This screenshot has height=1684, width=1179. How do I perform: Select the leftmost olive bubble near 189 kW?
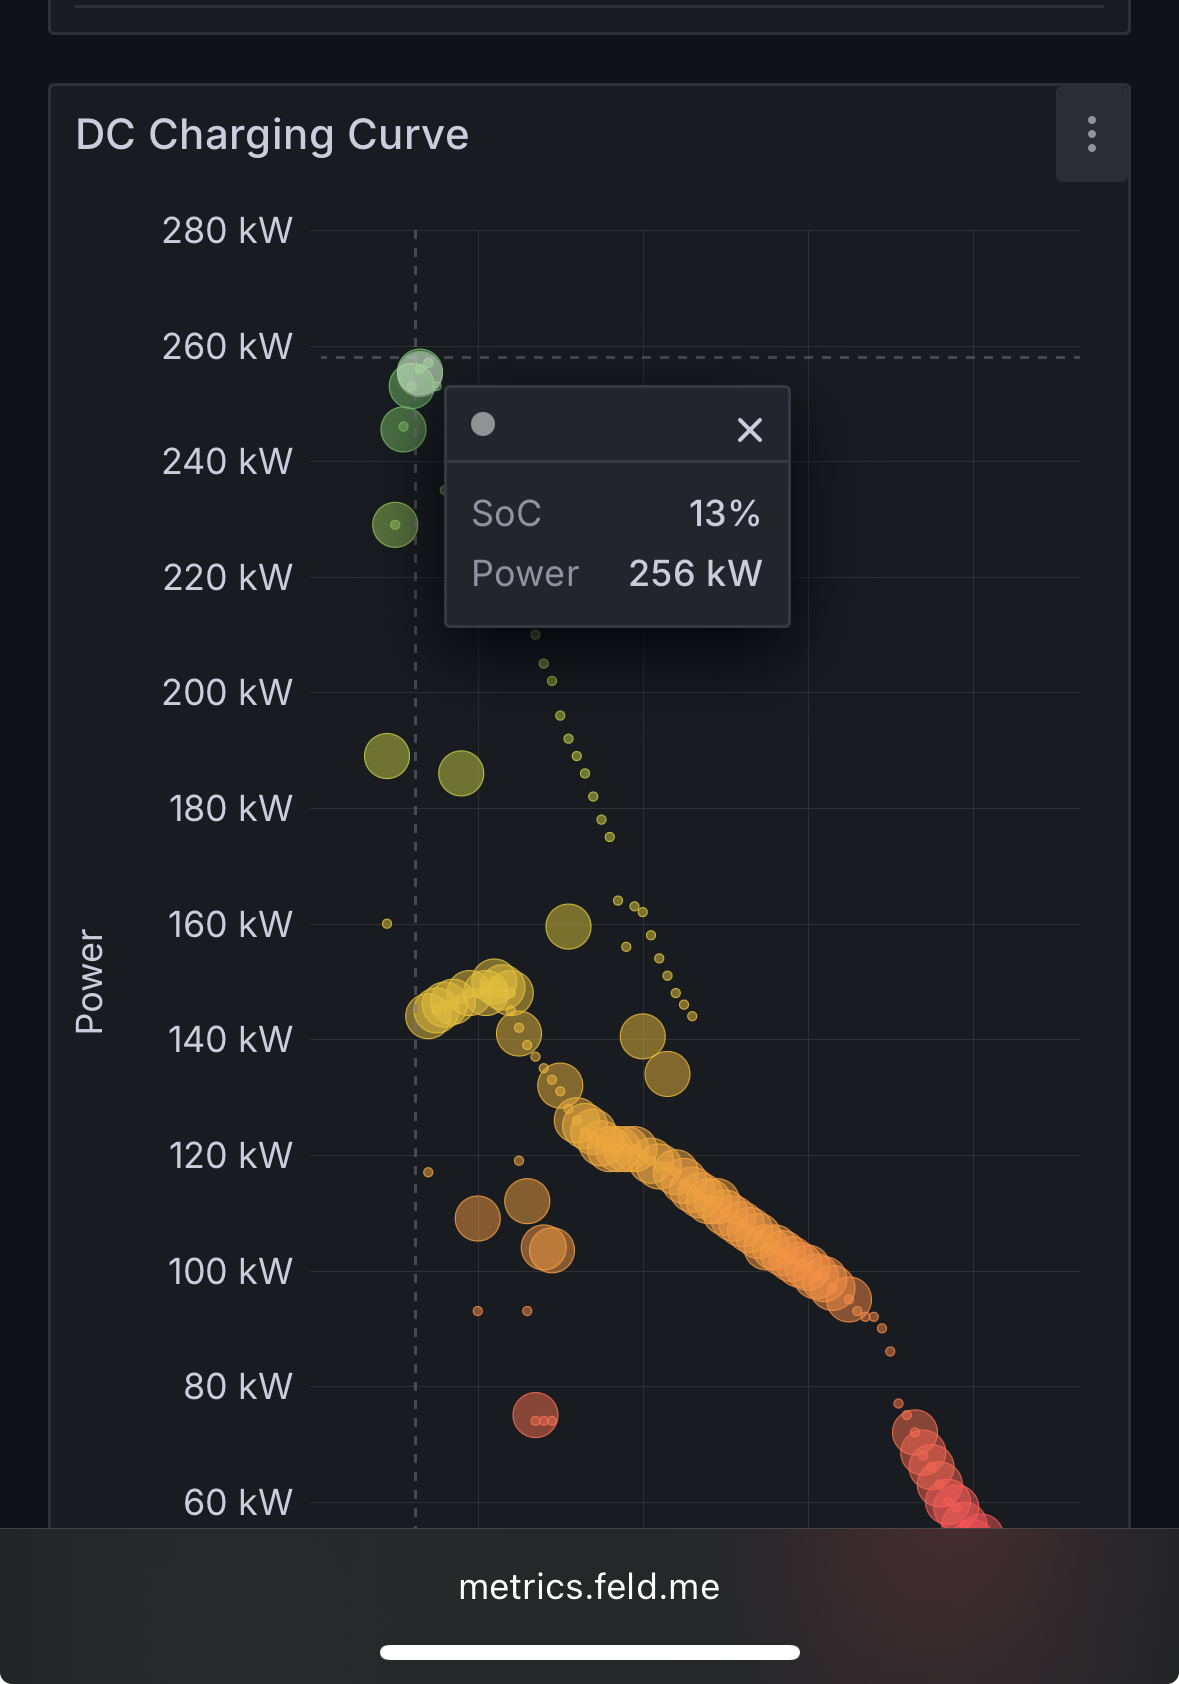coord(387,756)
